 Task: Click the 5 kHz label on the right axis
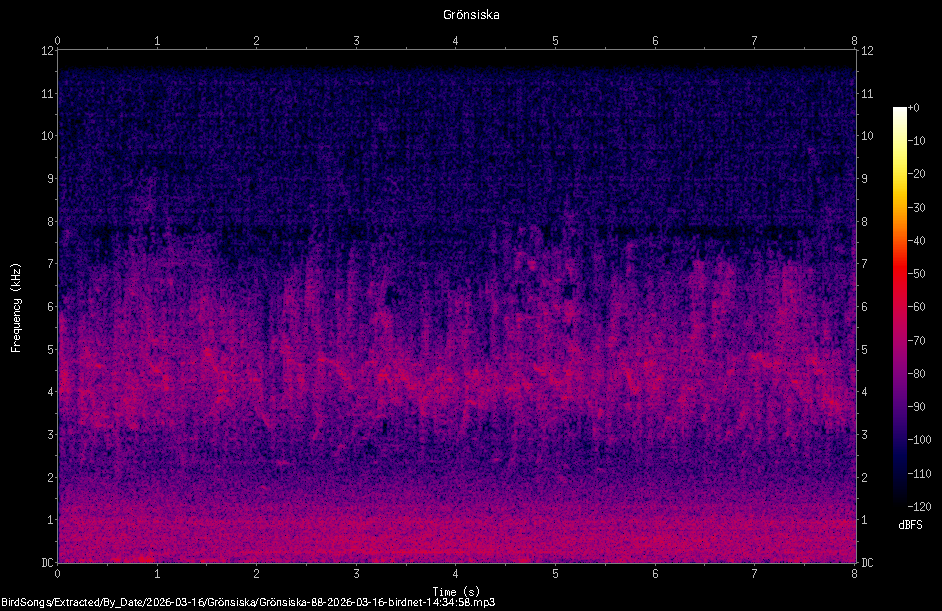865,349
